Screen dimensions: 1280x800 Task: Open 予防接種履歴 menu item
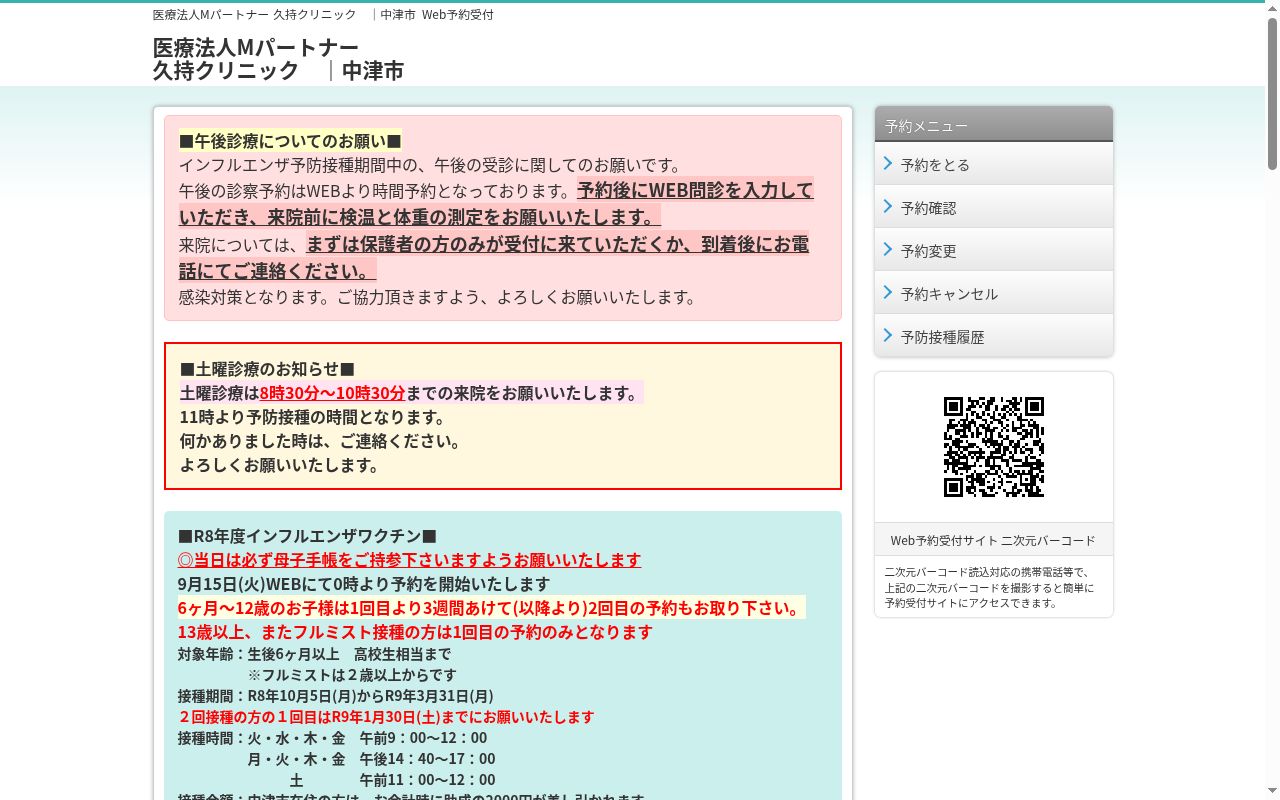click(x=994, y=336)
